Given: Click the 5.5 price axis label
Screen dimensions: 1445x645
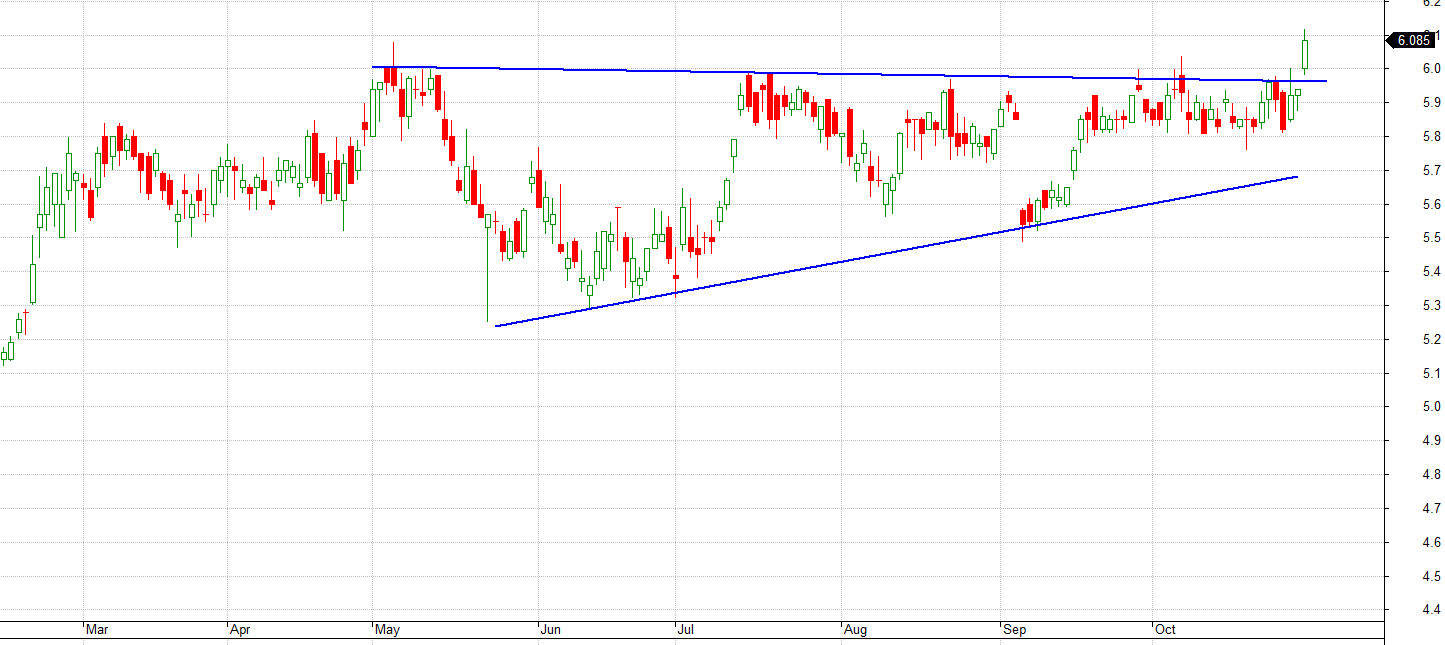Looking at the screenshot, I should 1431,237.
